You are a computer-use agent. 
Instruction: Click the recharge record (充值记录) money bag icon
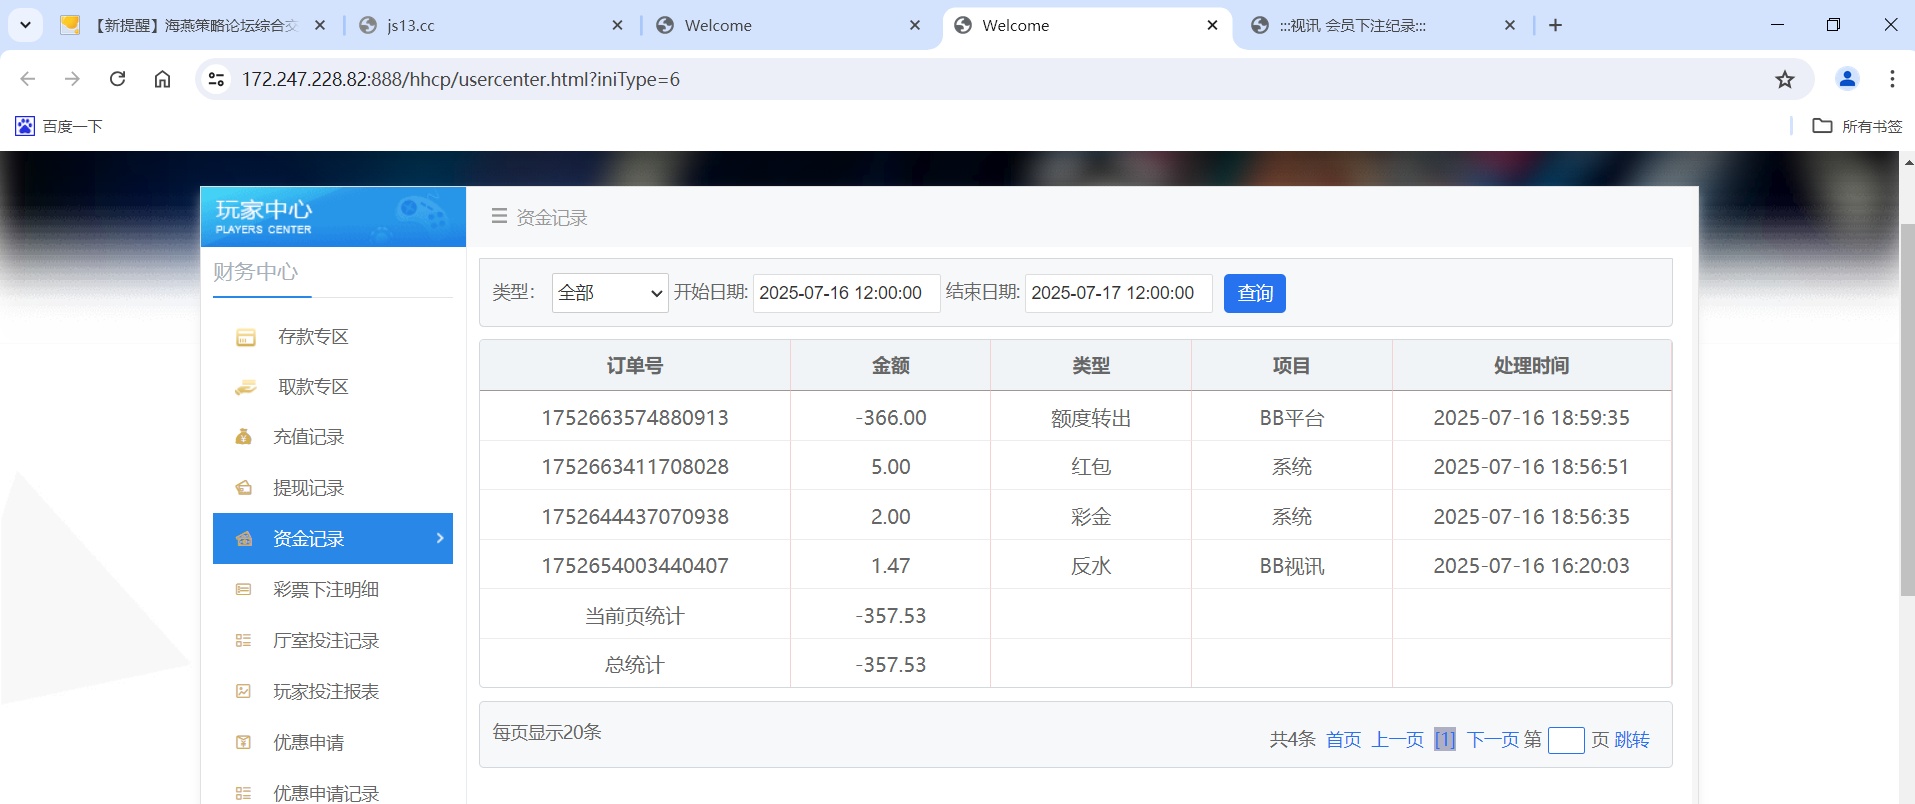[243, 437]
